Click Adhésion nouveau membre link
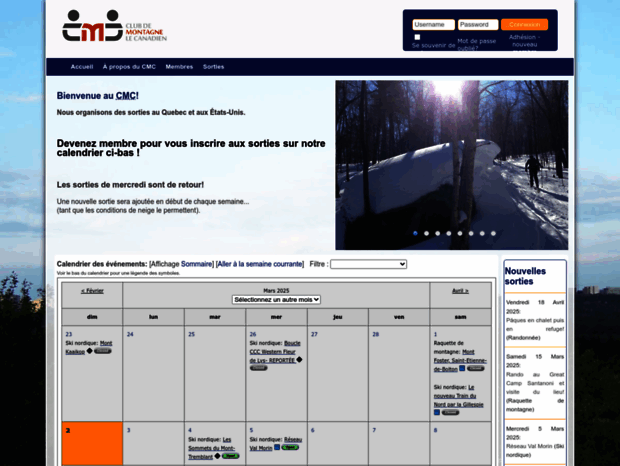620x466 pixels. point(524,43)
